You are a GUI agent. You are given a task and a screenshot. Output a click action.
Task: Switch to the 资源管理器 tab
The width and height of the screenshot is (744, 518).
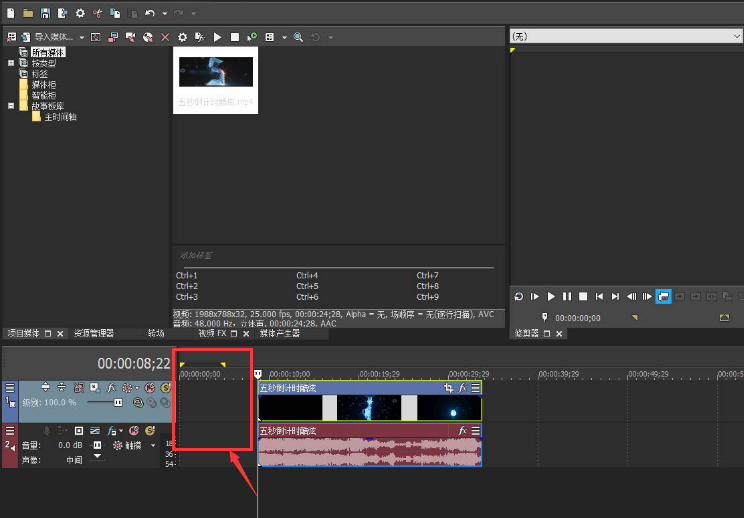click(94, 333)
